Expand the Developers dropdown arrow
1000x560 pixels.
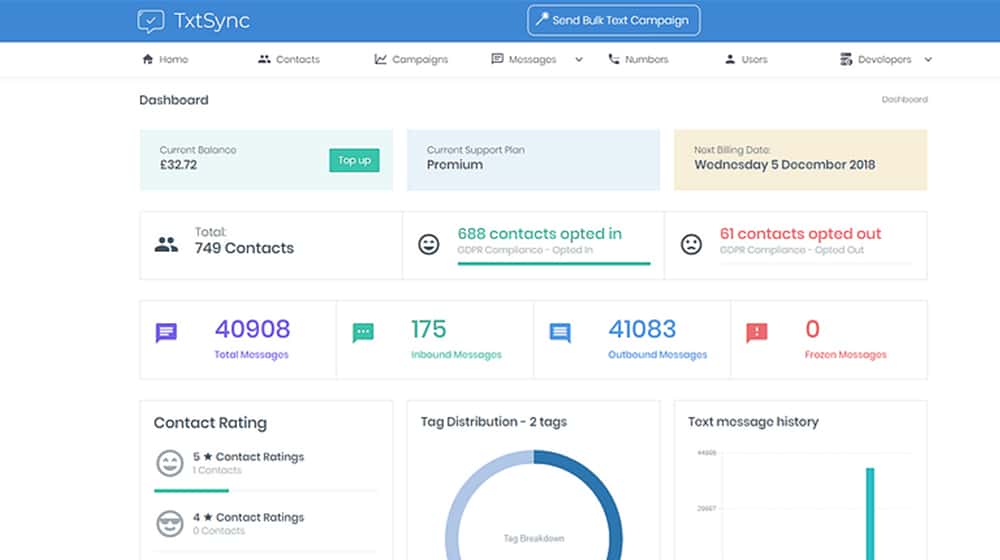(928, 59)
